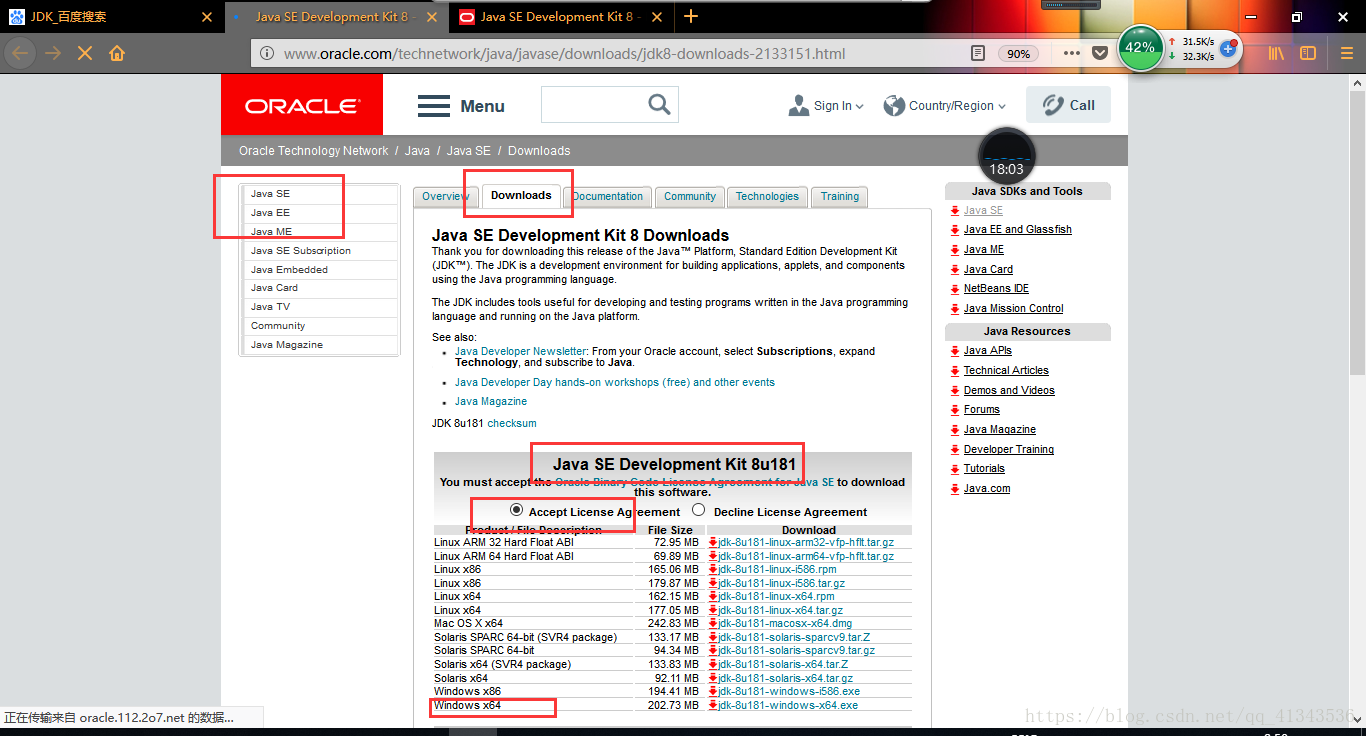The width and height of the screenshot is (1366, 736).
Task: Click the Oracle logo
Action: [x=301, y=105]
